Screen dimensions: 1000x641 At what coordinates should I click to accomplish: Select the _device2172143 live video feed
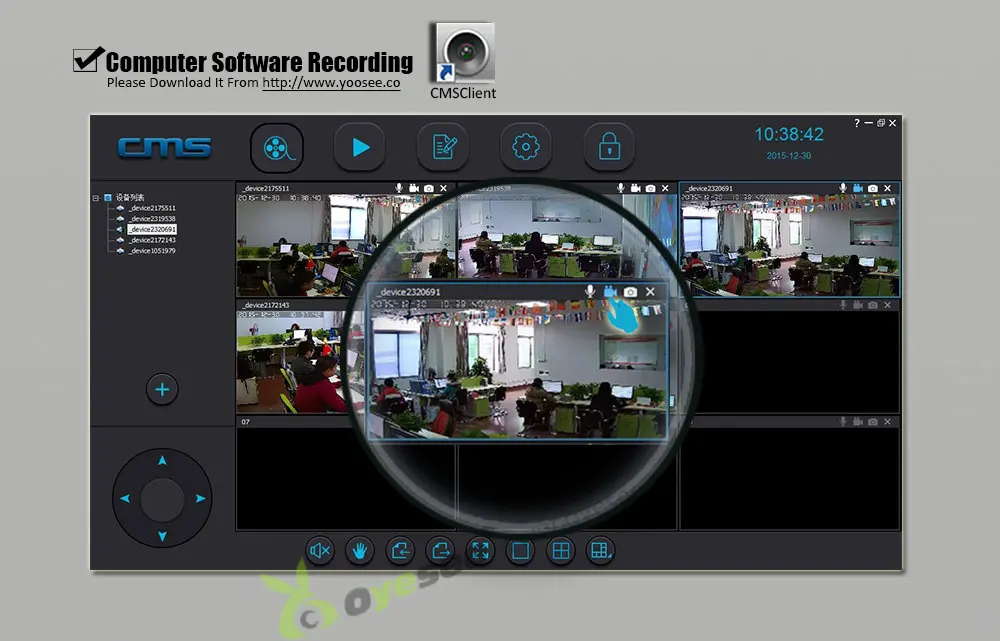pyautogui.click(x=293, y=362)
